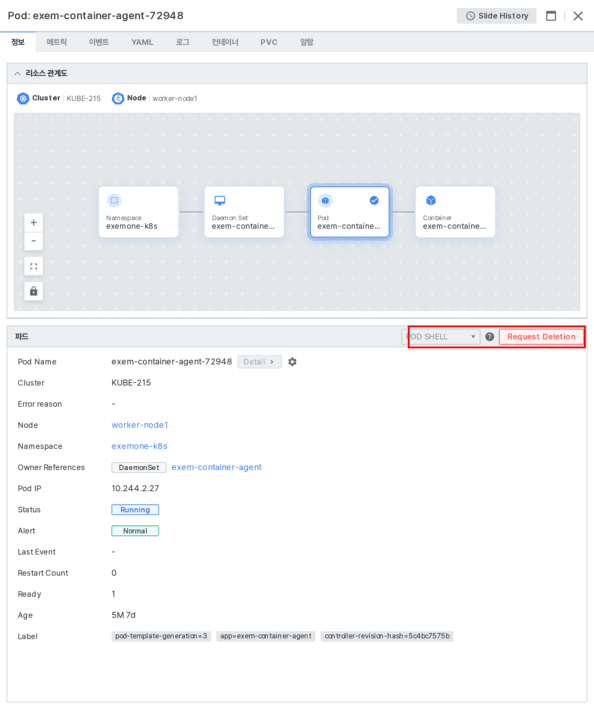594x713 pixels.
Task: Close the pod detail slide
Action: (x=578, y=16)
